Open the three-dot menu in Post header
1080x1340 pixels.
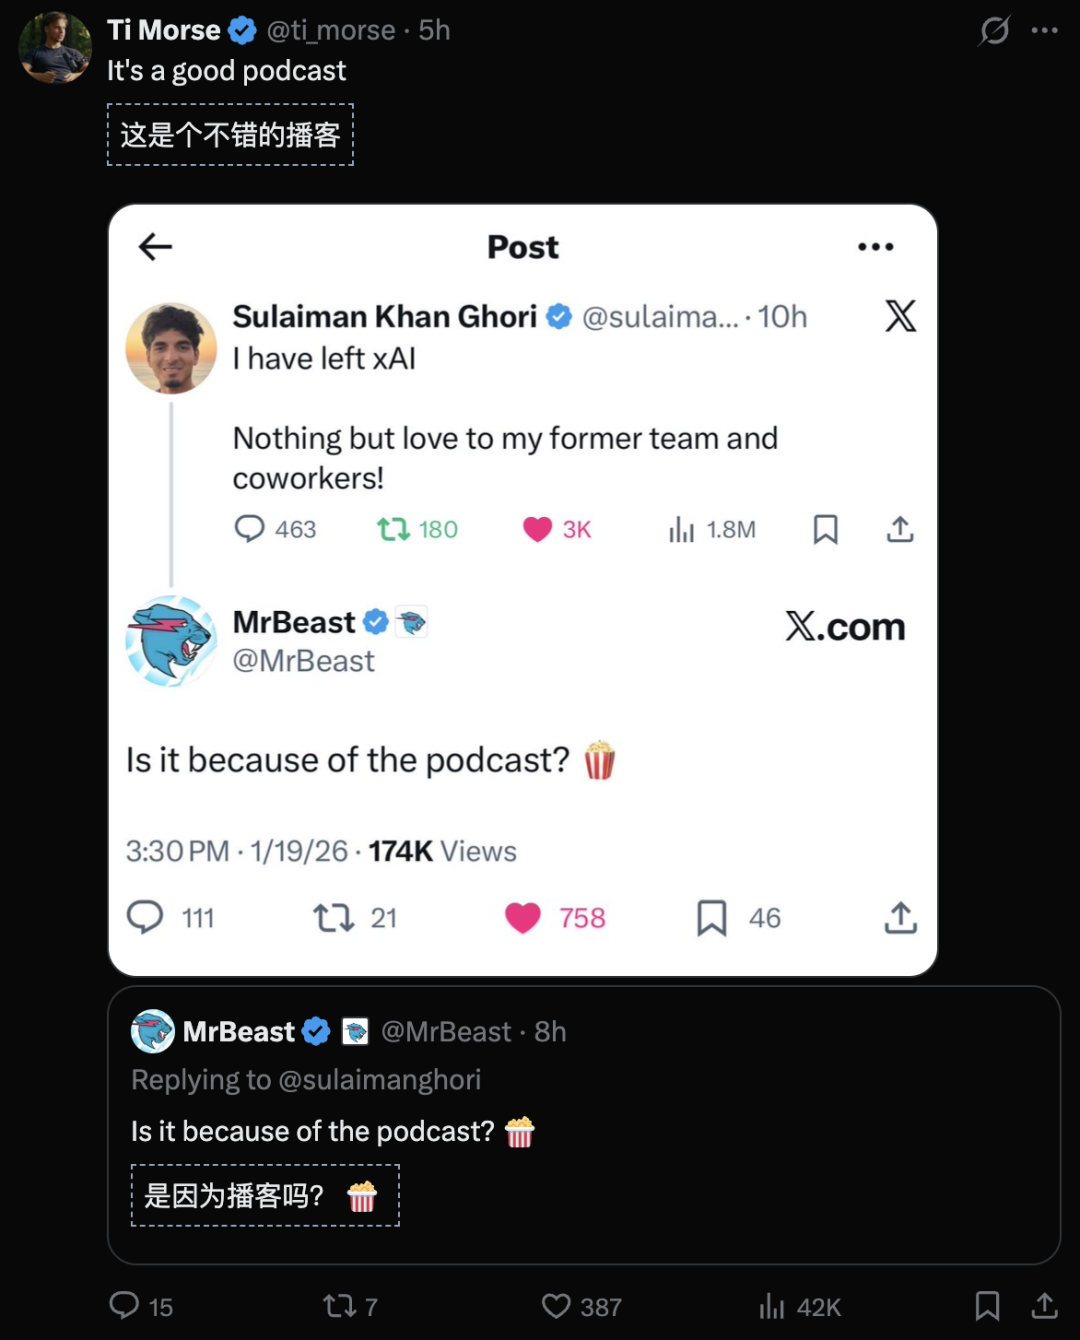[875, 247]
